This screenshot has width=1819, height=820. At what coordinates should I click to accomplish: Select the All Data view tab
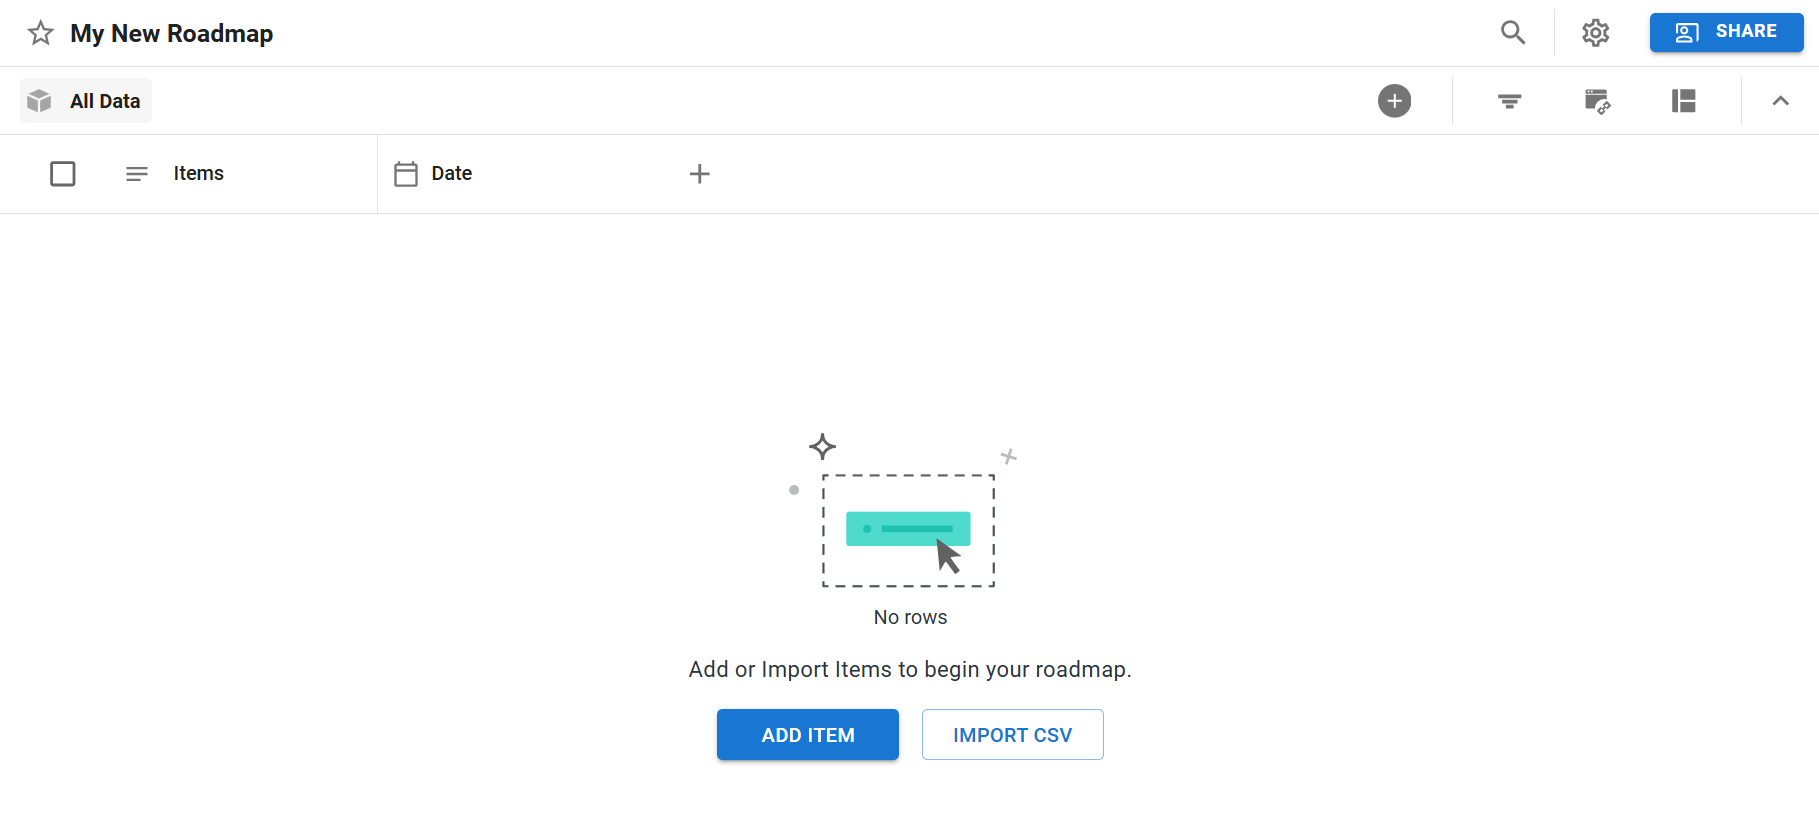104,101
